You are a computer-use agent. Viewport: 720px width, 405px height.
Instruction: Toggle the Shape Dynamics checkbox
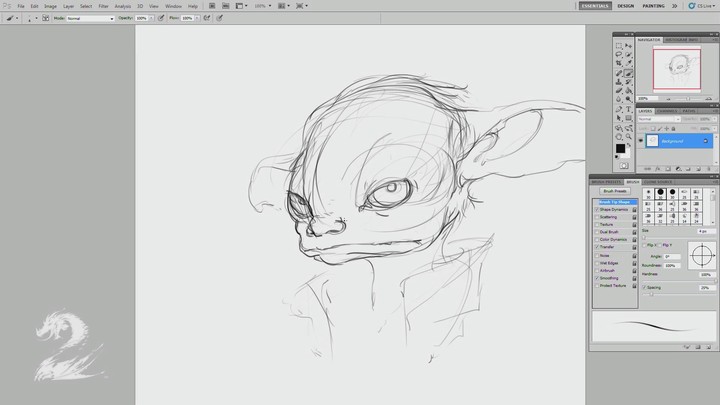pos(597,209)
